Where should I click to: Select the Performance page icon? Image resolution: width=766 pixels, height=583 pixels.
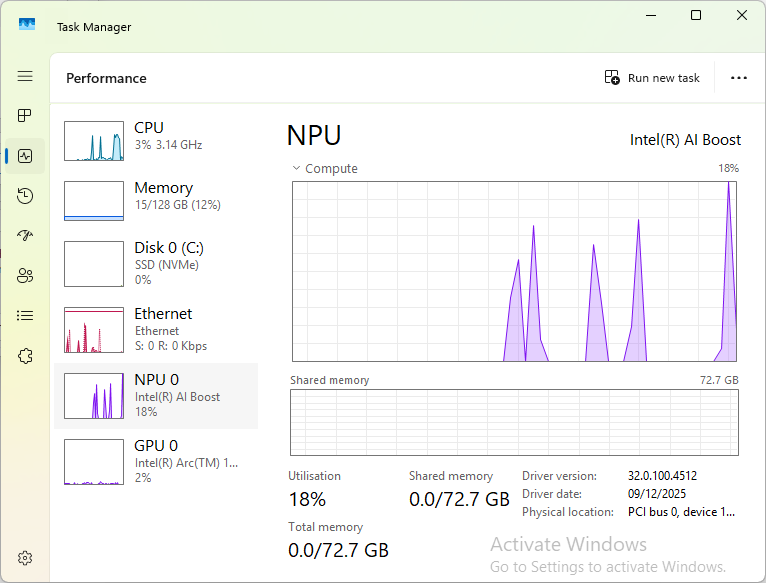click(x=25, y=156)
